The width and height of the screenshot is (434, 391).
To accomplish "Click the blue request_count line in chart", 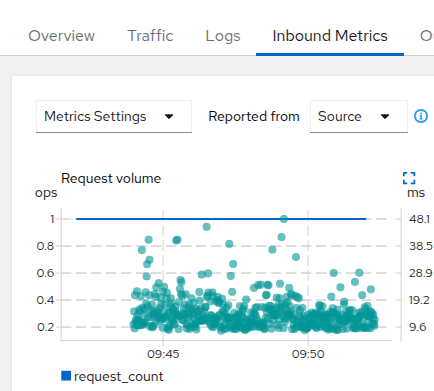I will pyautogui.click(x=221, y=219).
